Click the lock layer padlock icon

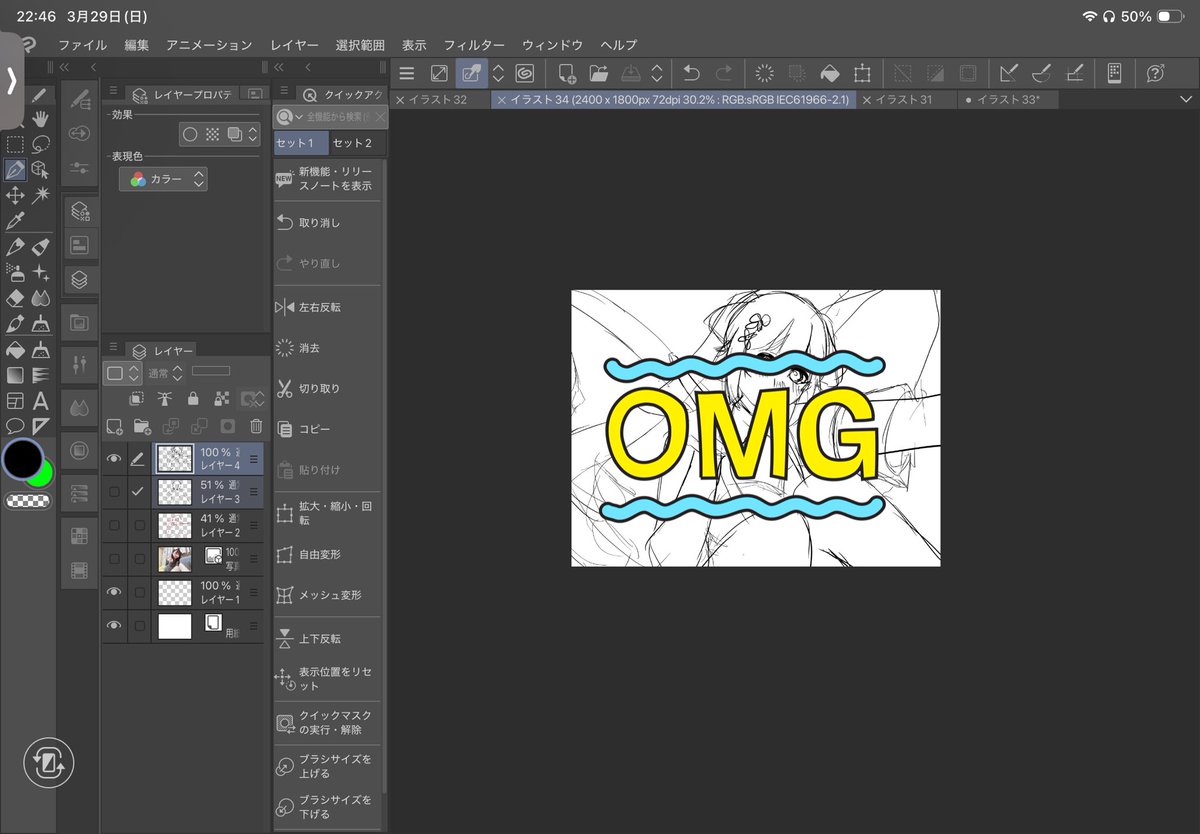(192, 398)
